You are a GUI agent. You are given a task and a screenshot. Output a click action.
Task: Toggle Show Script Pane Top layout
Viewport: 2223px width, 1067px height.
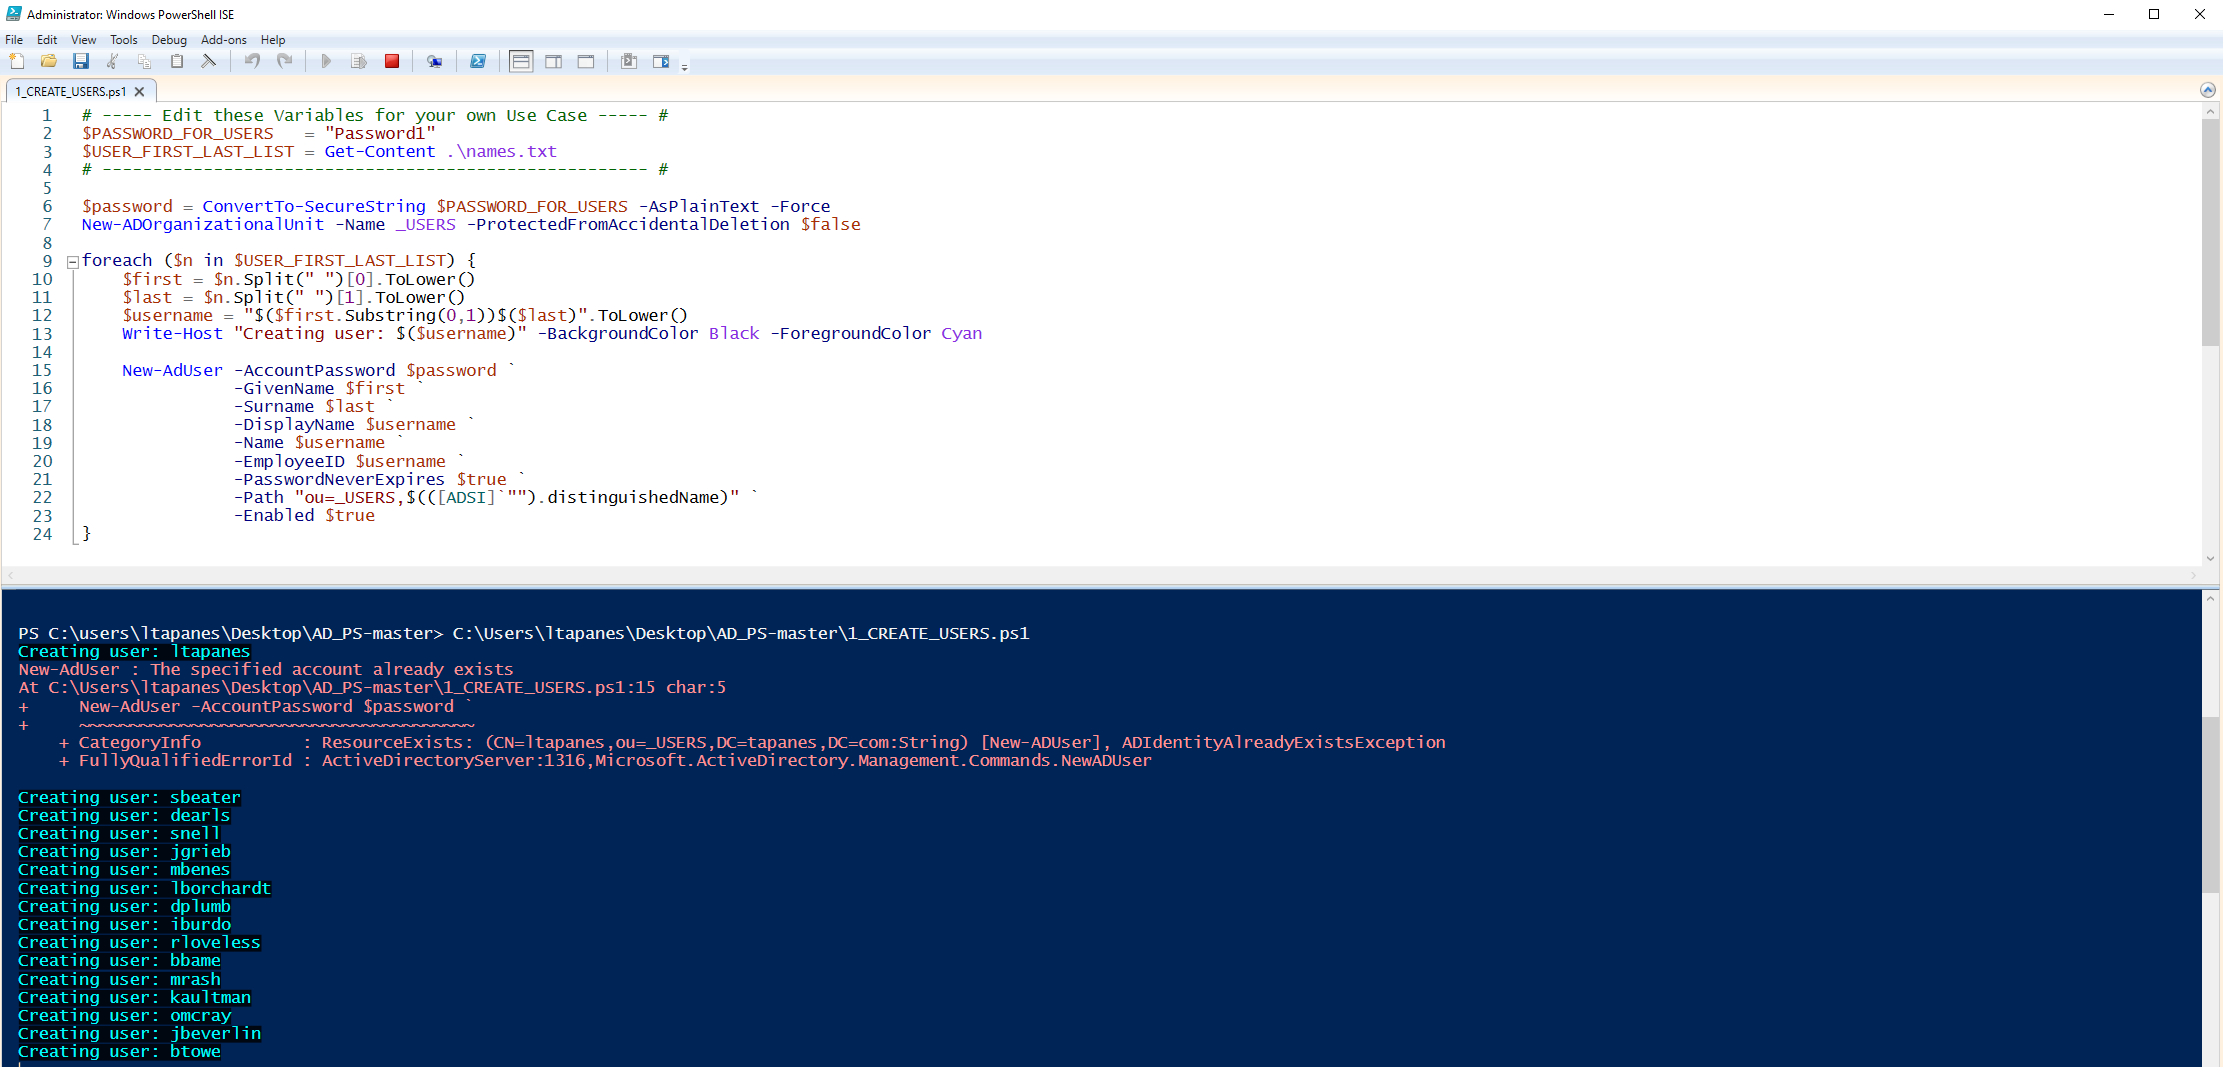tap(521, 62)
